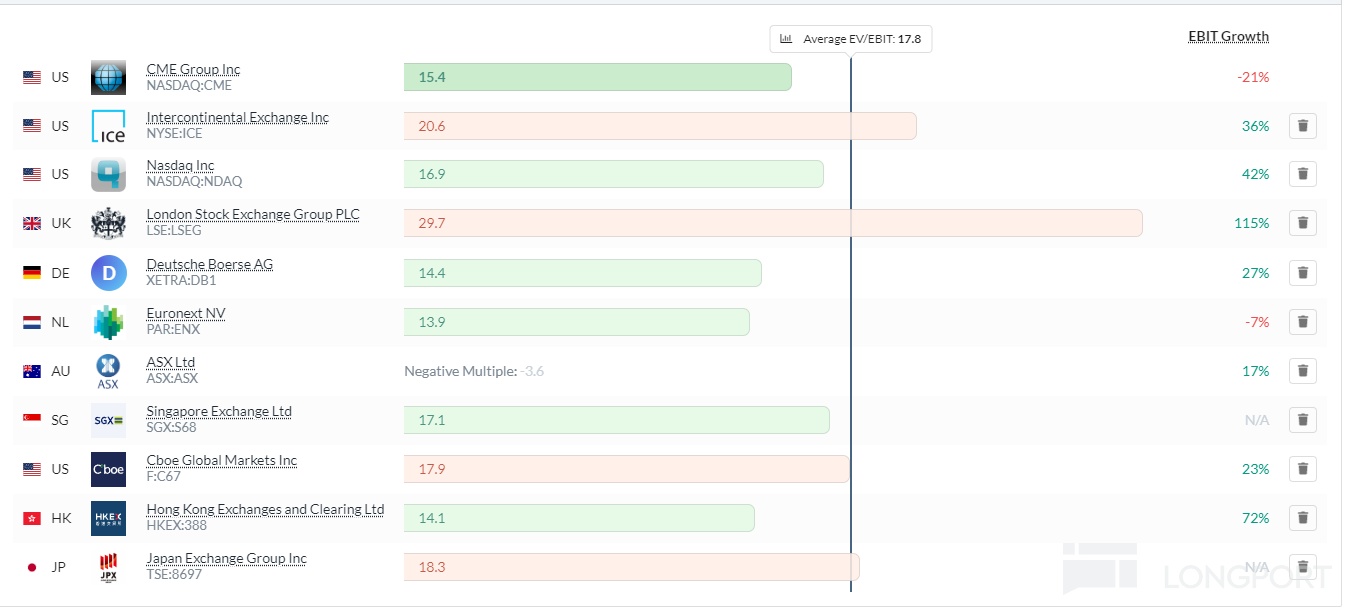Remove Deutsche Boerse AG via trash icon
Image resolution: width=1347 pixels, height=610 pixels.
[x=1302, y=273]
